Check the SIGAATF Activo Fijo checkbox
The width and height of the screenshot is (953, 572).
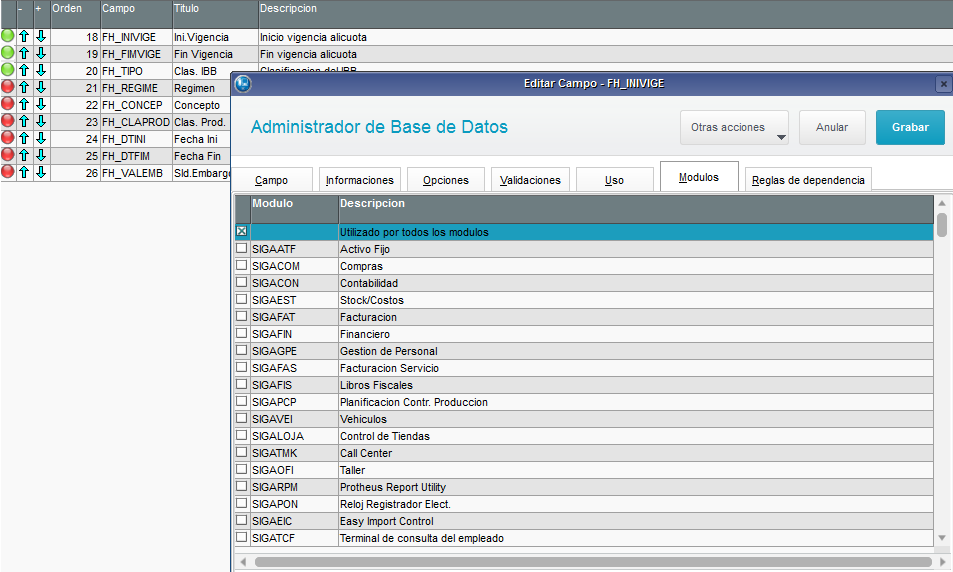coord(241,248)
